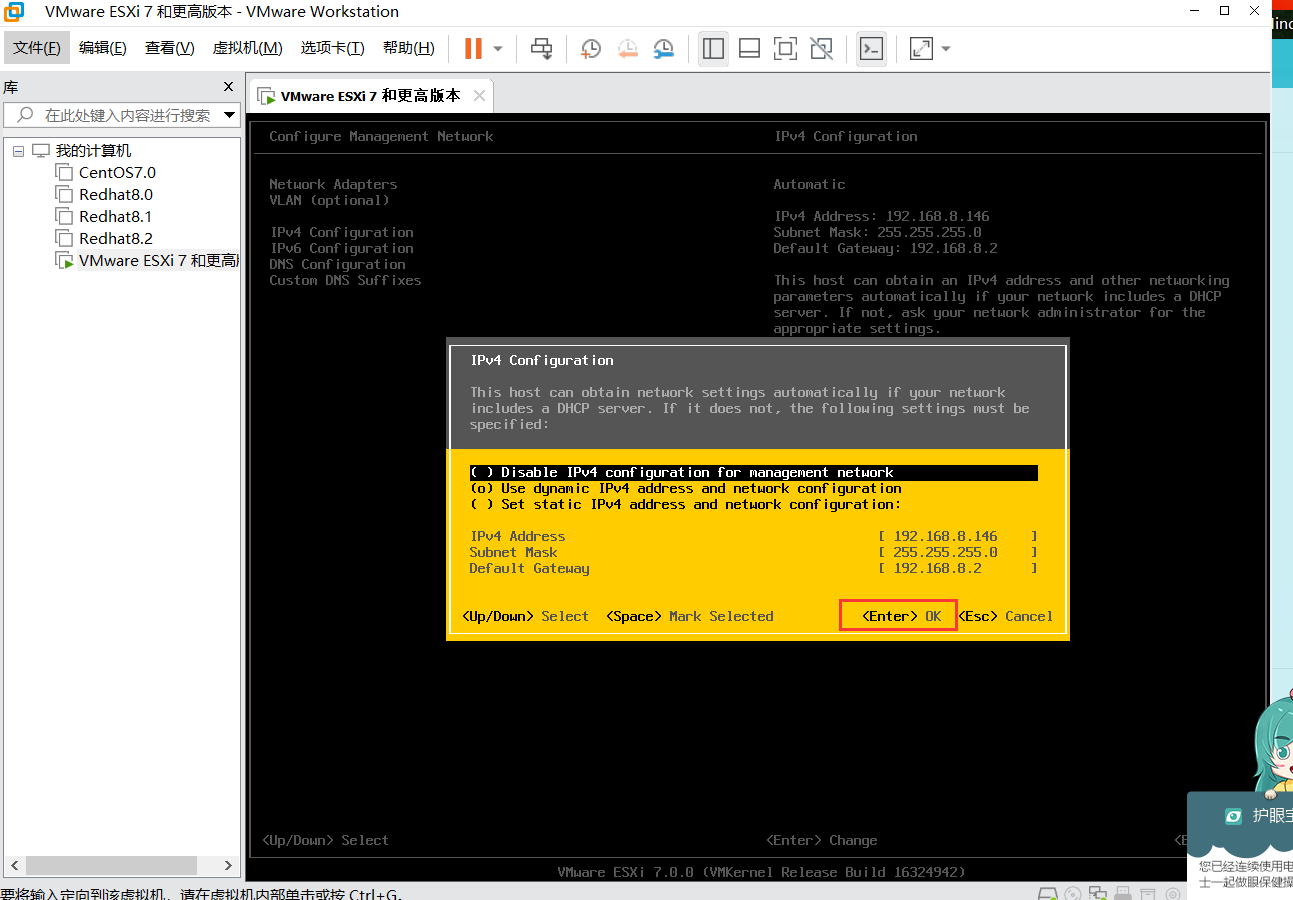Click the Redhat8.1 VM icon
The height and width of the screenshot is (900, 1293).
coord(64,217)
